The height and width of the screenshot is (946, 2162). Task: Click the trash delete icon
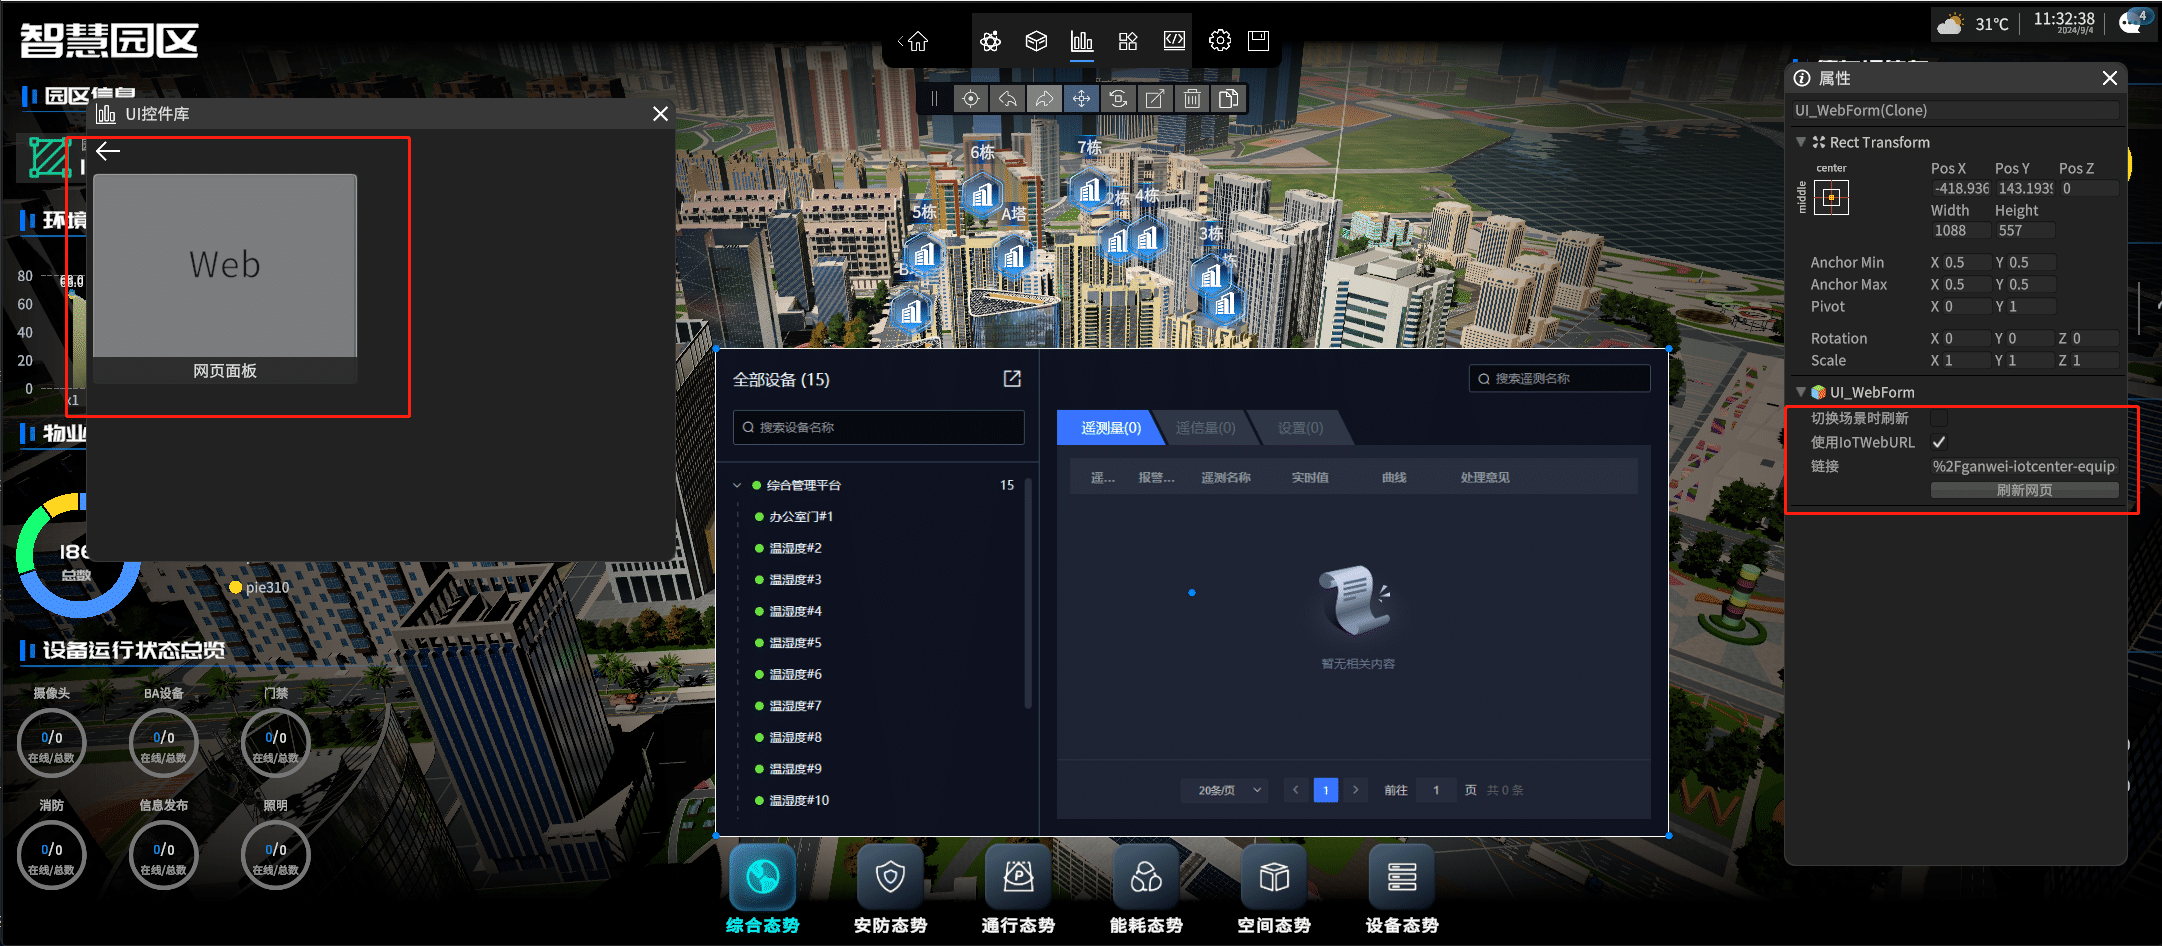coord(1192,99)
